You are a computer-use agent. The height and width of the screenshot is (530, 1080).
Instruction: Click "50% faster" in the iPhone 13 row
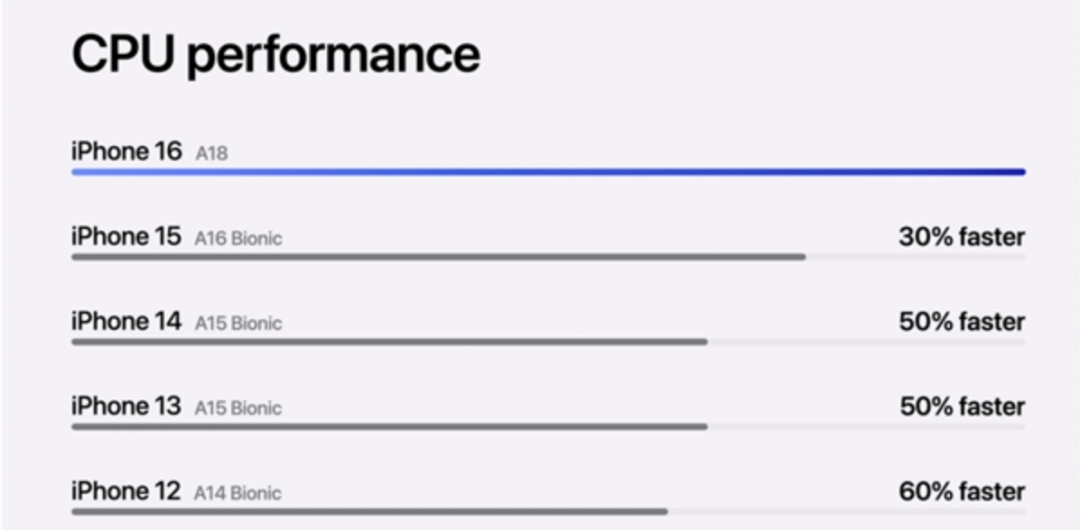pyautogui.click(x=961, y=407)
